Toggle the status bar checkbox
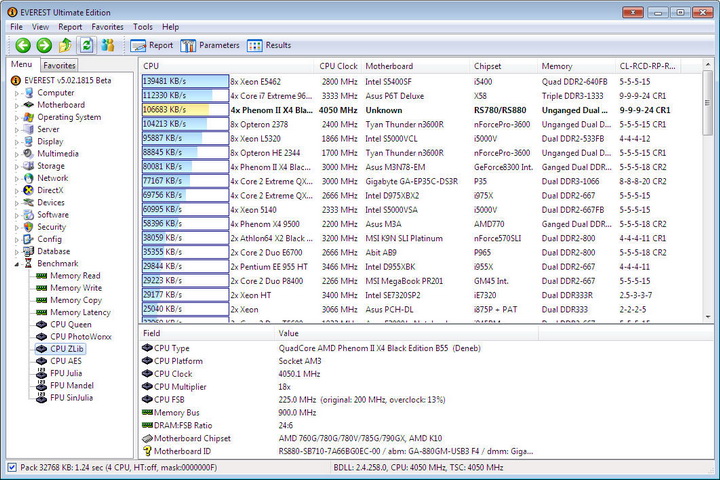The image size is (720, 480). pos(12,468)
